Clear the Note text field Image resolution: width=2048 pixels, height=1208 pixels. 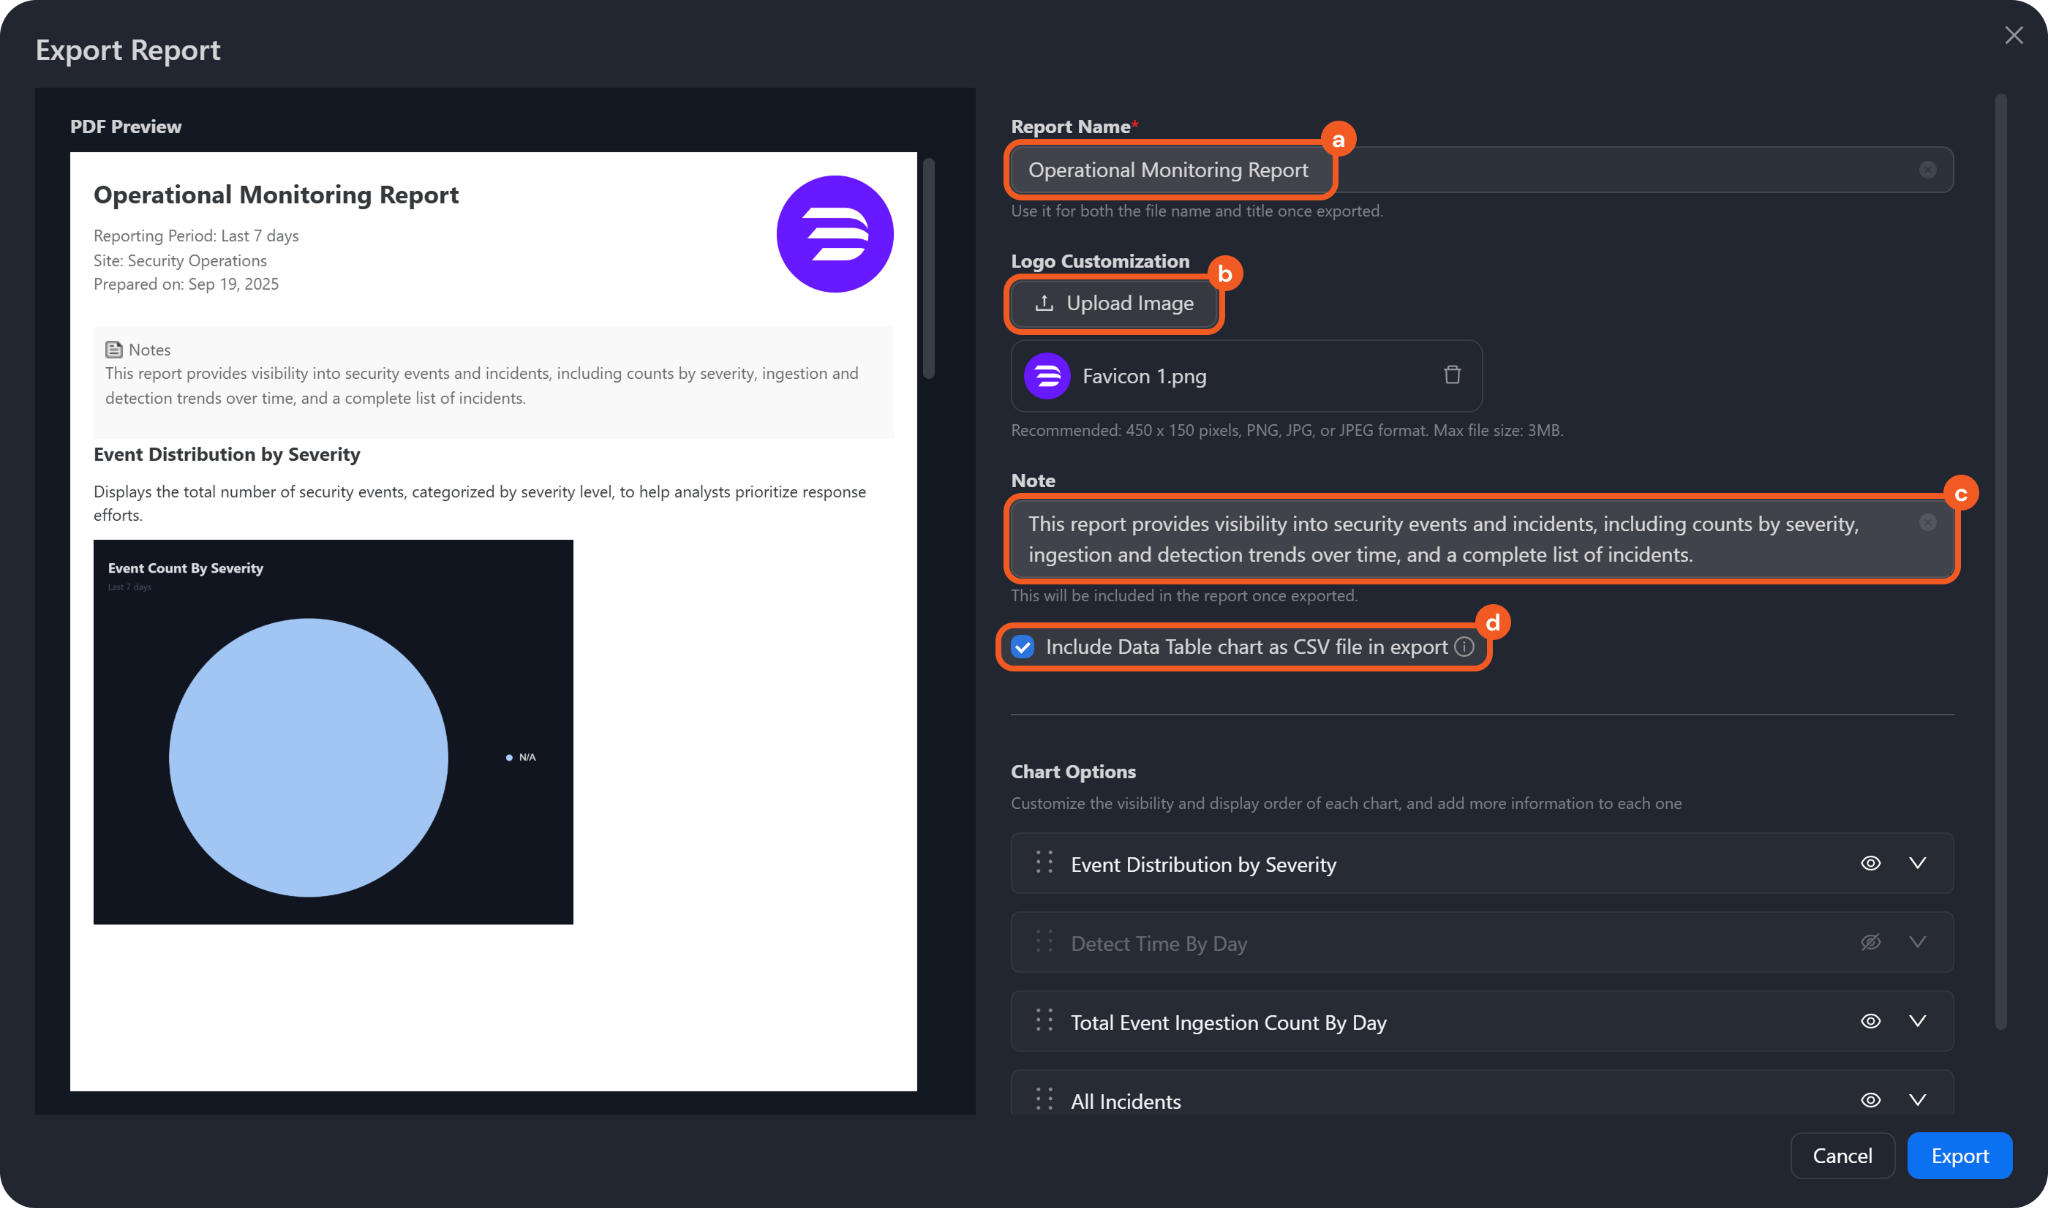click(1927, 523)
